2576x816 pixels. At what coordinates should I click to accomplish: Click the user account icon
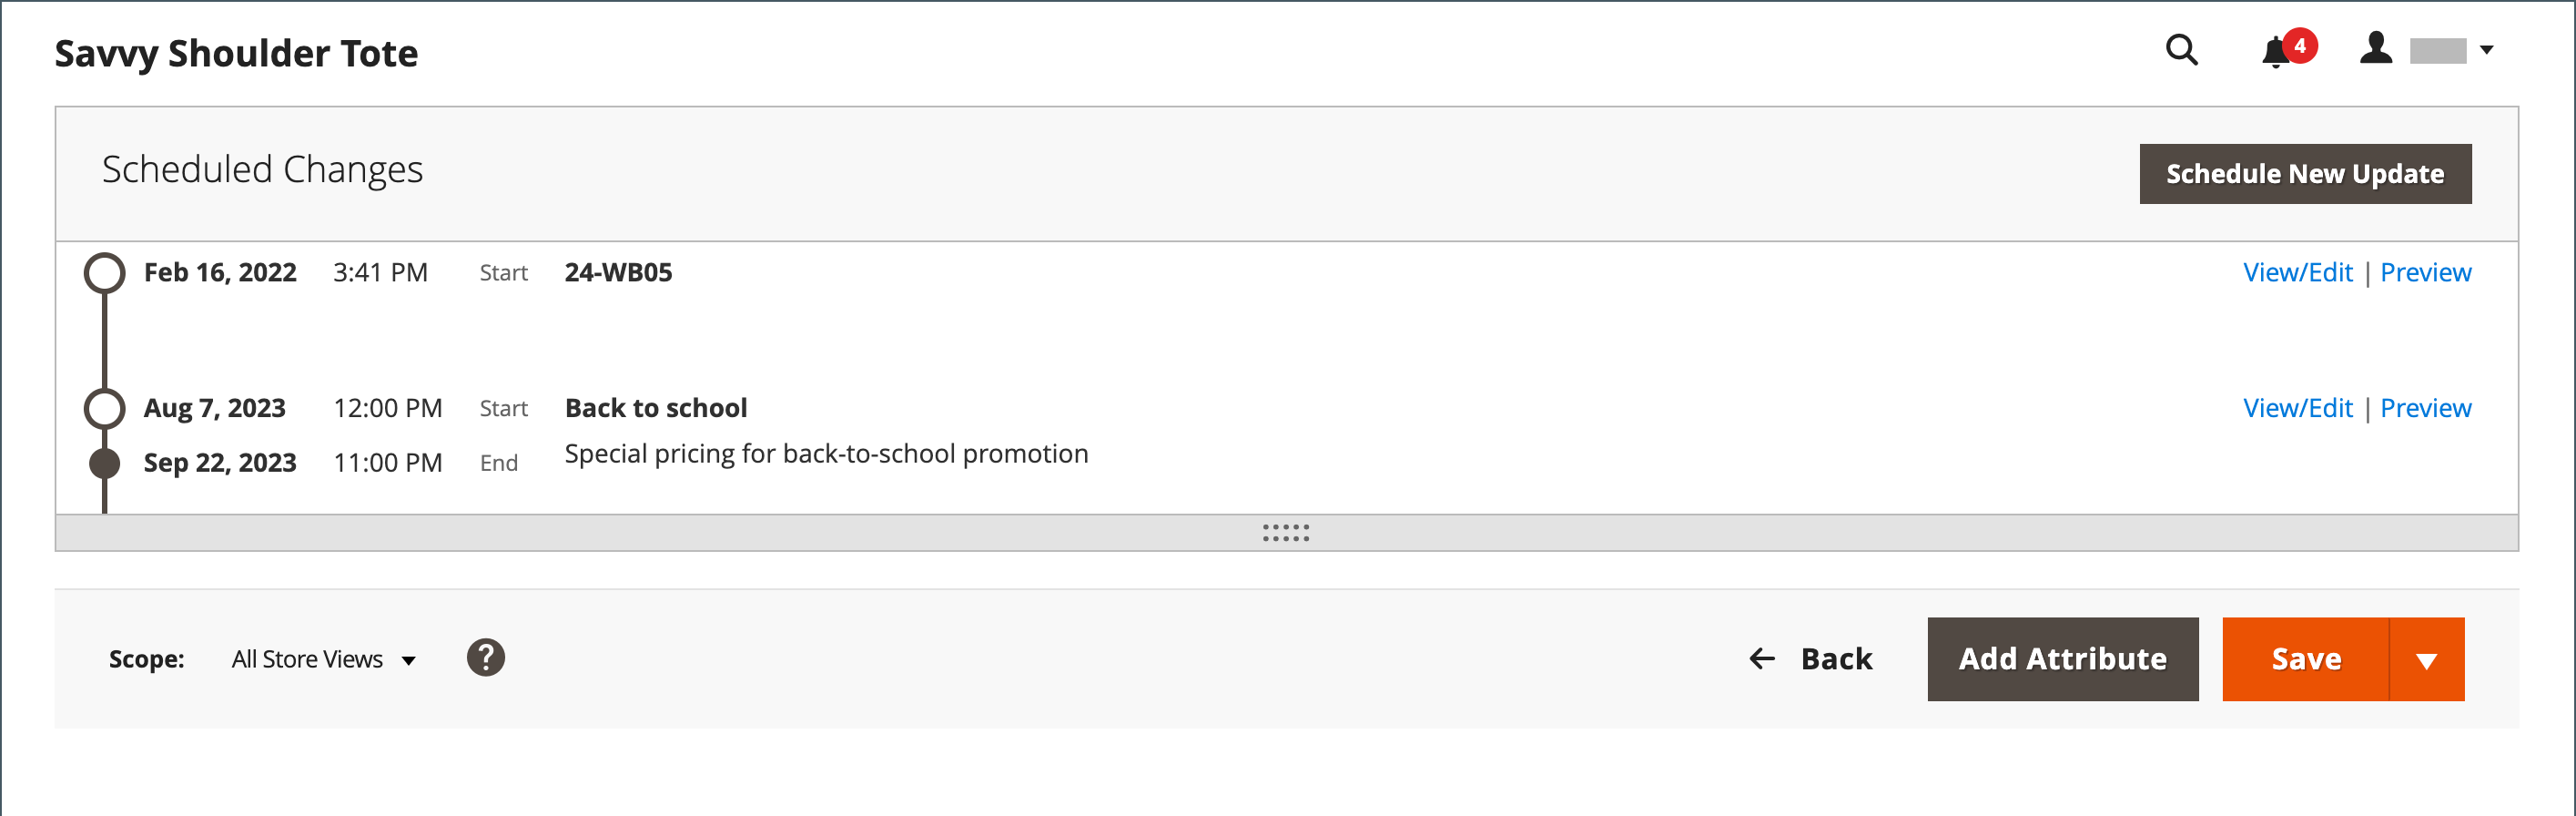(x=2375, y=48)
